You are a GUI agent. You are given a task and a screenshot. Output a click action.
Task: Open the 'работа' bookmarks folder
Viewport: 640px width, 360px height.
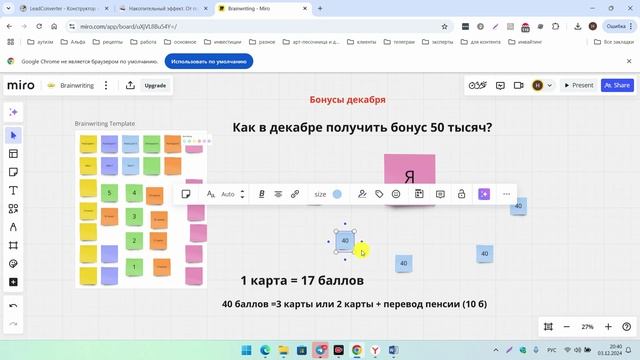pyautogui.click(x=143, y=42)
